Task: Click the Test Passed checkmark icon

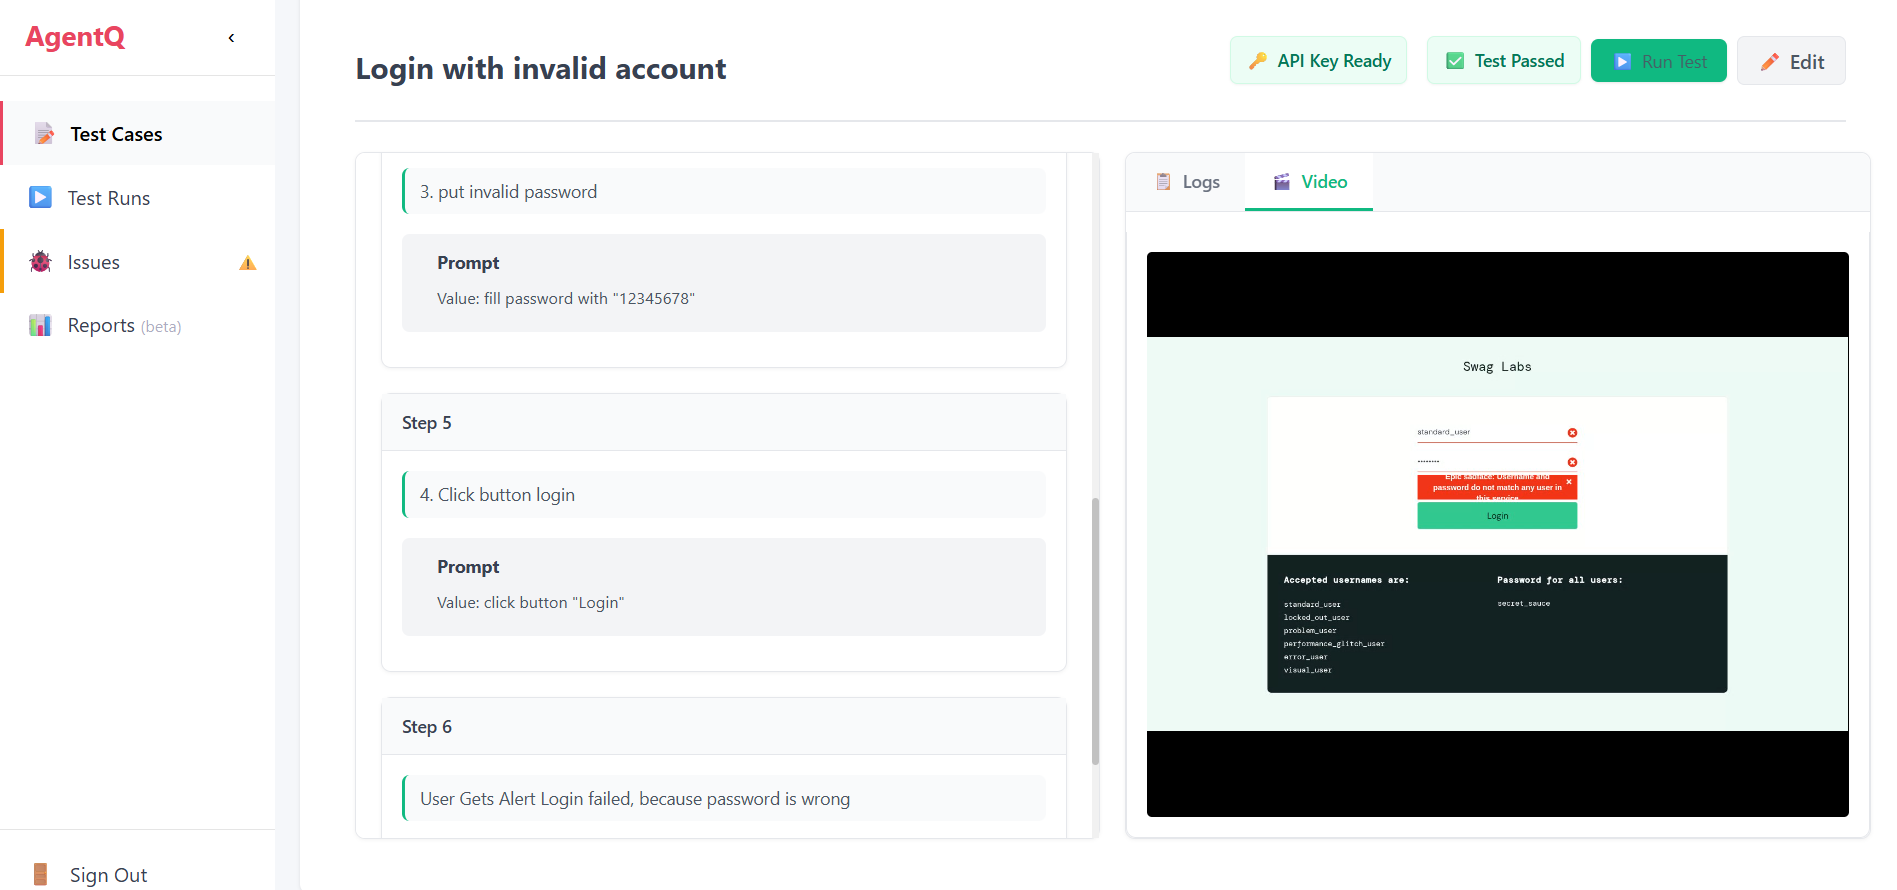Action: [x=1455, y=61]
